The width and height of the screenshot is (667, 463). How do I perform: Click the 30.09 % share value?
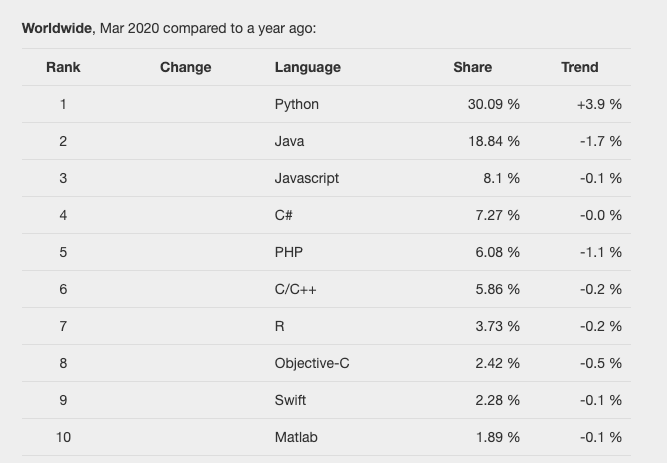point(493,104)
